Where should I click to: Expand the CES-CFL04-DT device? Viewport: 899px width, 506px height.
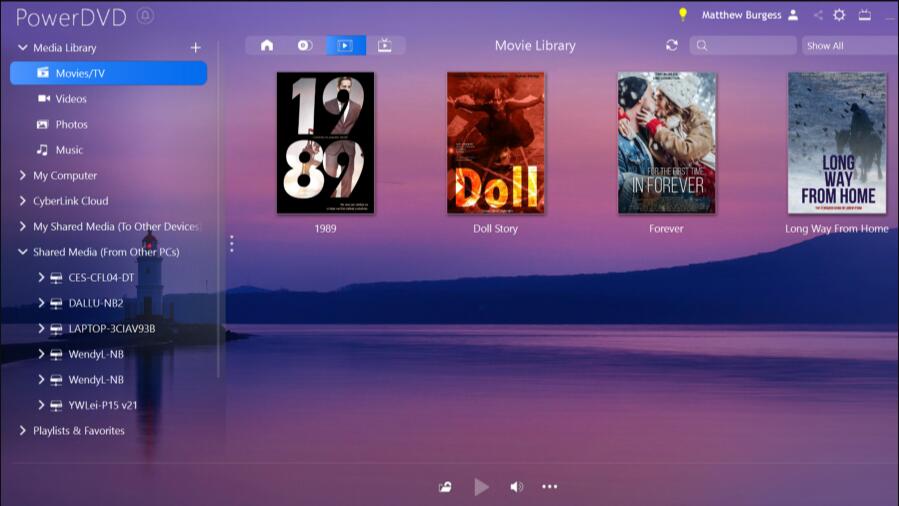pyautogui.click(x=41, y=277)
